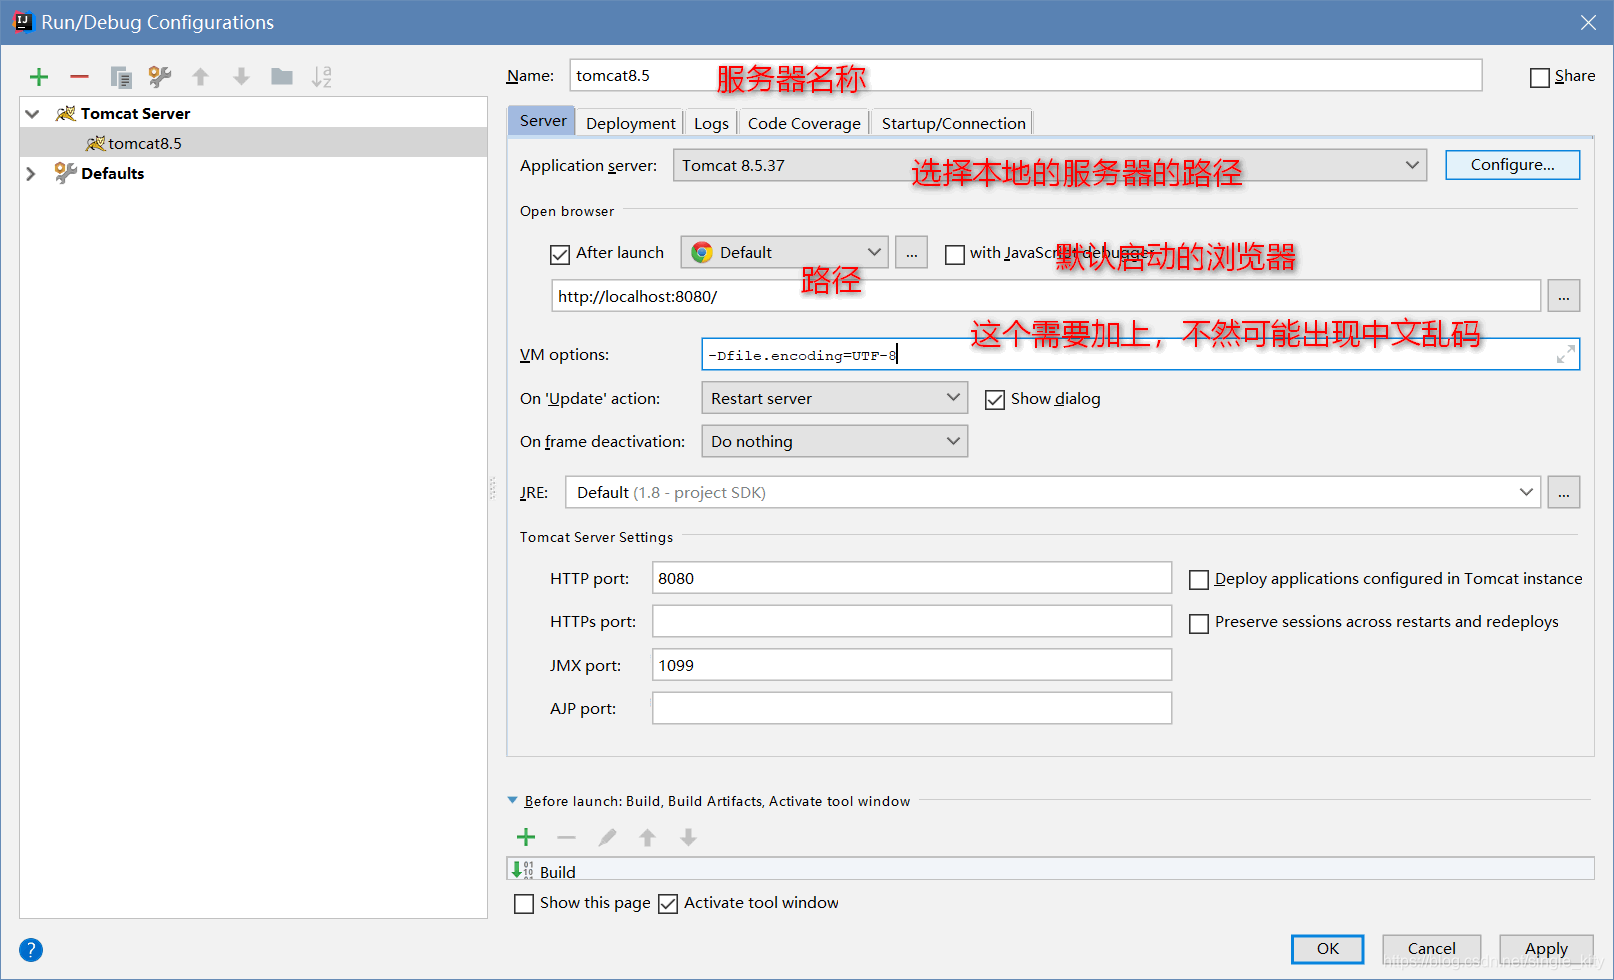
Task: Click JMX port field showing 1099
Action: click(912, 665)
